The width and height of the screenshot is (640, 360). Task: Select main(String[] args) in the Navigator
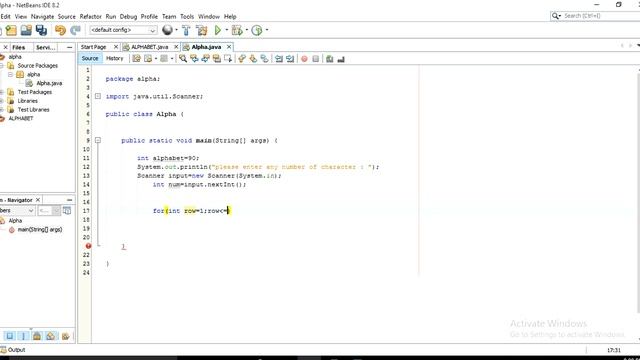(40, 230)
